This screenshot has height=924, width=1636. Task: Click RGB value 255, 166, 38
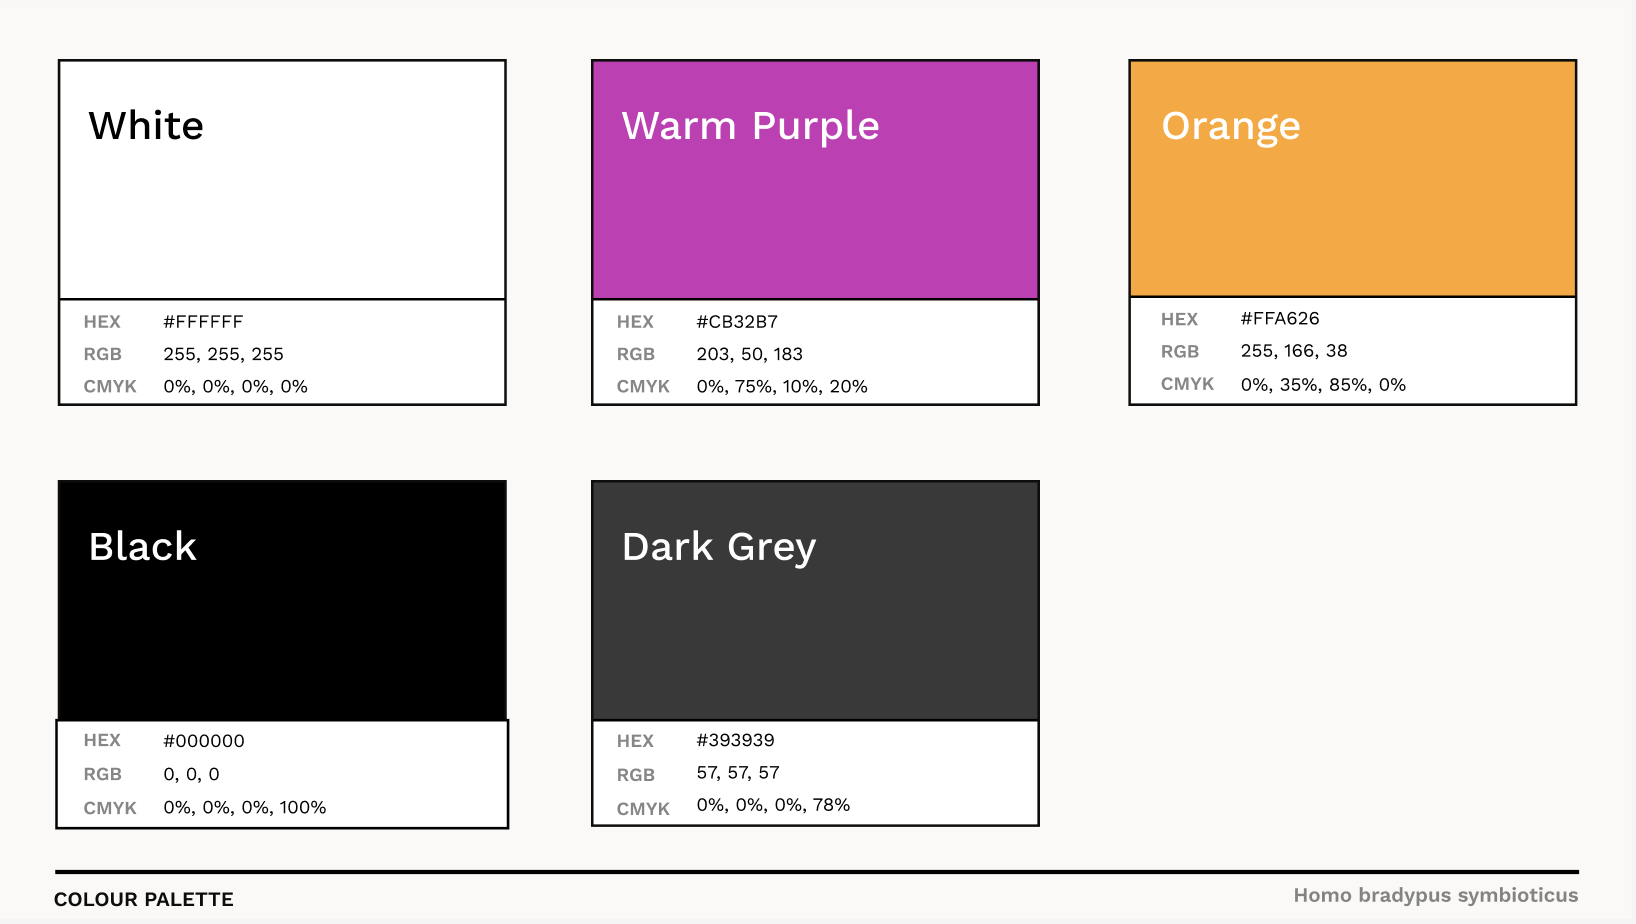(x=1294, y=351)
